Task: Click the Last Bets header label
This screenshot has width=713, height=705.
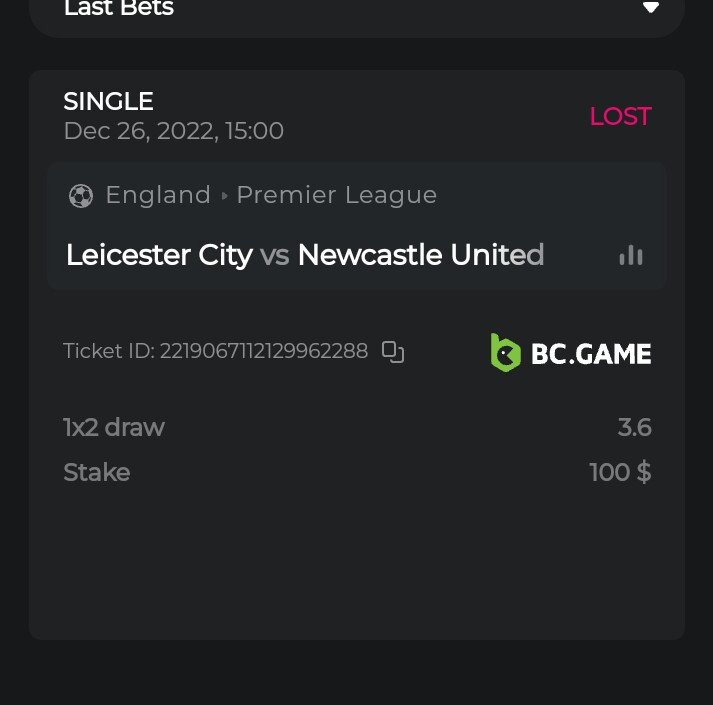Action: tap(118, 9)
